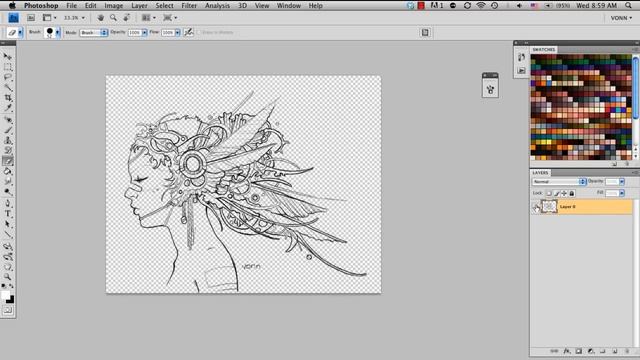This screenshot has height=360, width=640.
Task: Select the Pen tool
Action: pyautogui.click(x=7, y=203)
